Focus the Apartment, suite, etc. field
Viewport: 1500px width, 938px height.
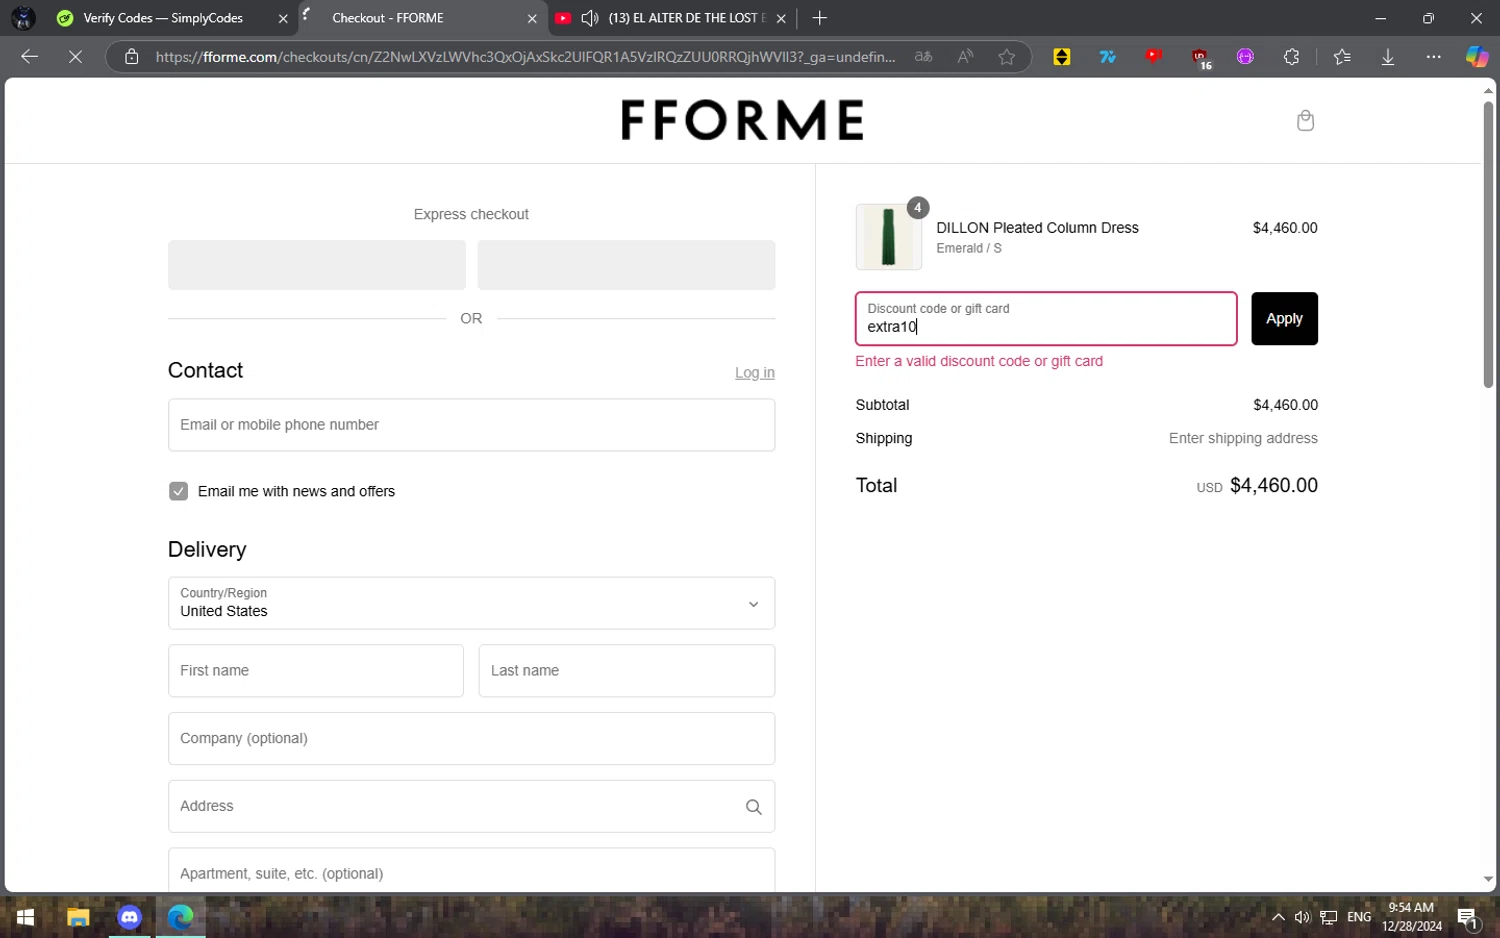click(471, 870)
